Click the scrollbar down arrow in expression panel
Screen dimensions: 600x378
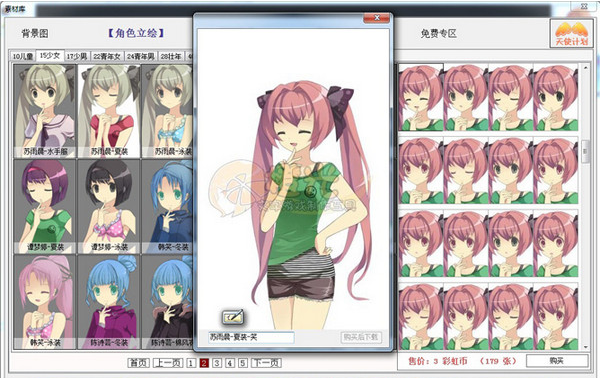585,347
